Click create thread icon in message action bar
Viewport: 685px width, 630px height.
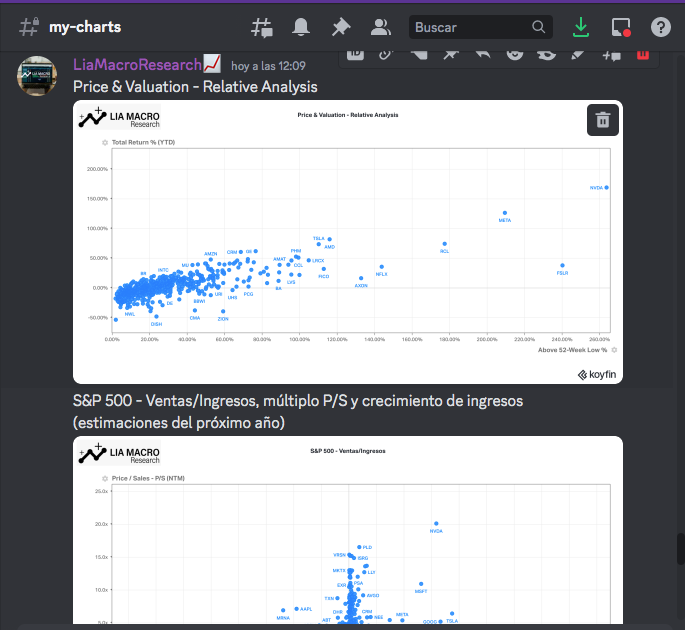pyautogui.click(x=611, y=55)
